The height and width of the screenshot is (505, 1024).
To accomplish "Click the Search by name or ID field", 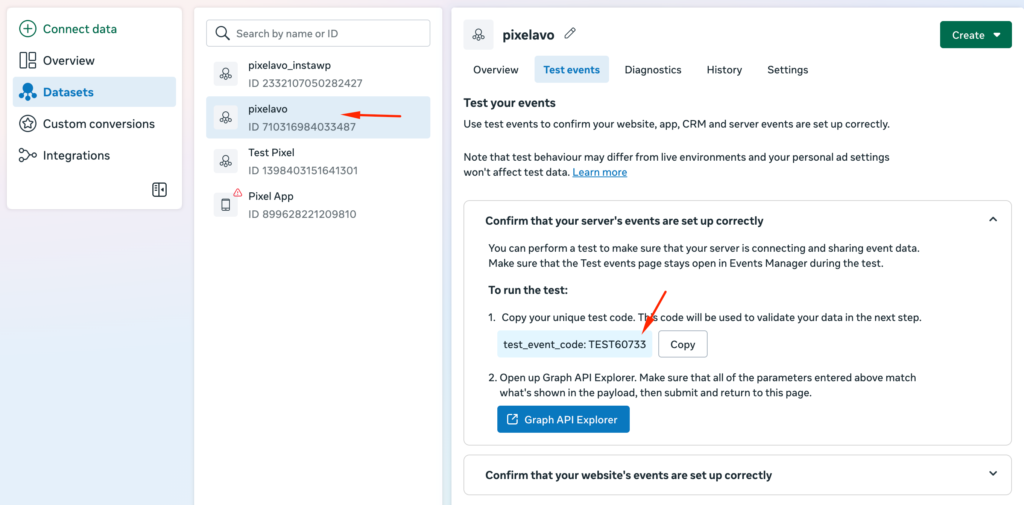I will pos(318,33).
